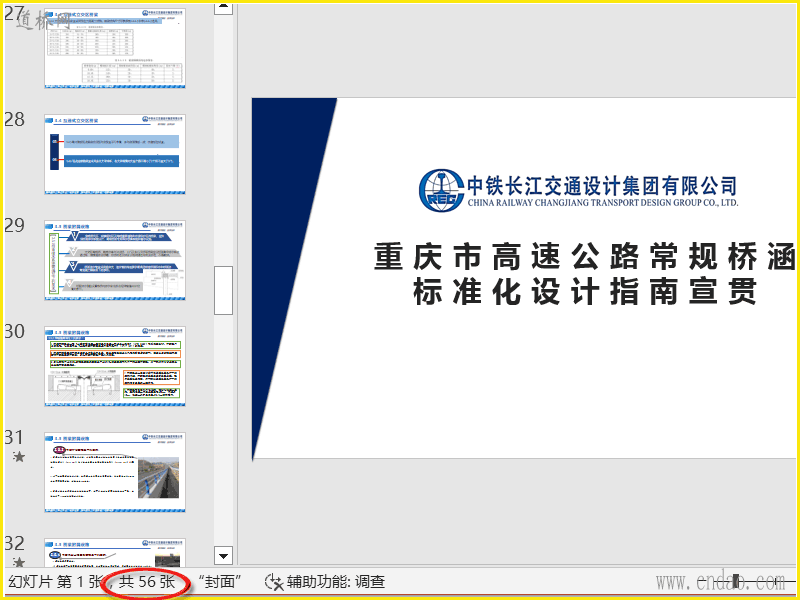Click the slide count '幻灯片 第 1 张, 共 56 张'

[x=92, y=582]
